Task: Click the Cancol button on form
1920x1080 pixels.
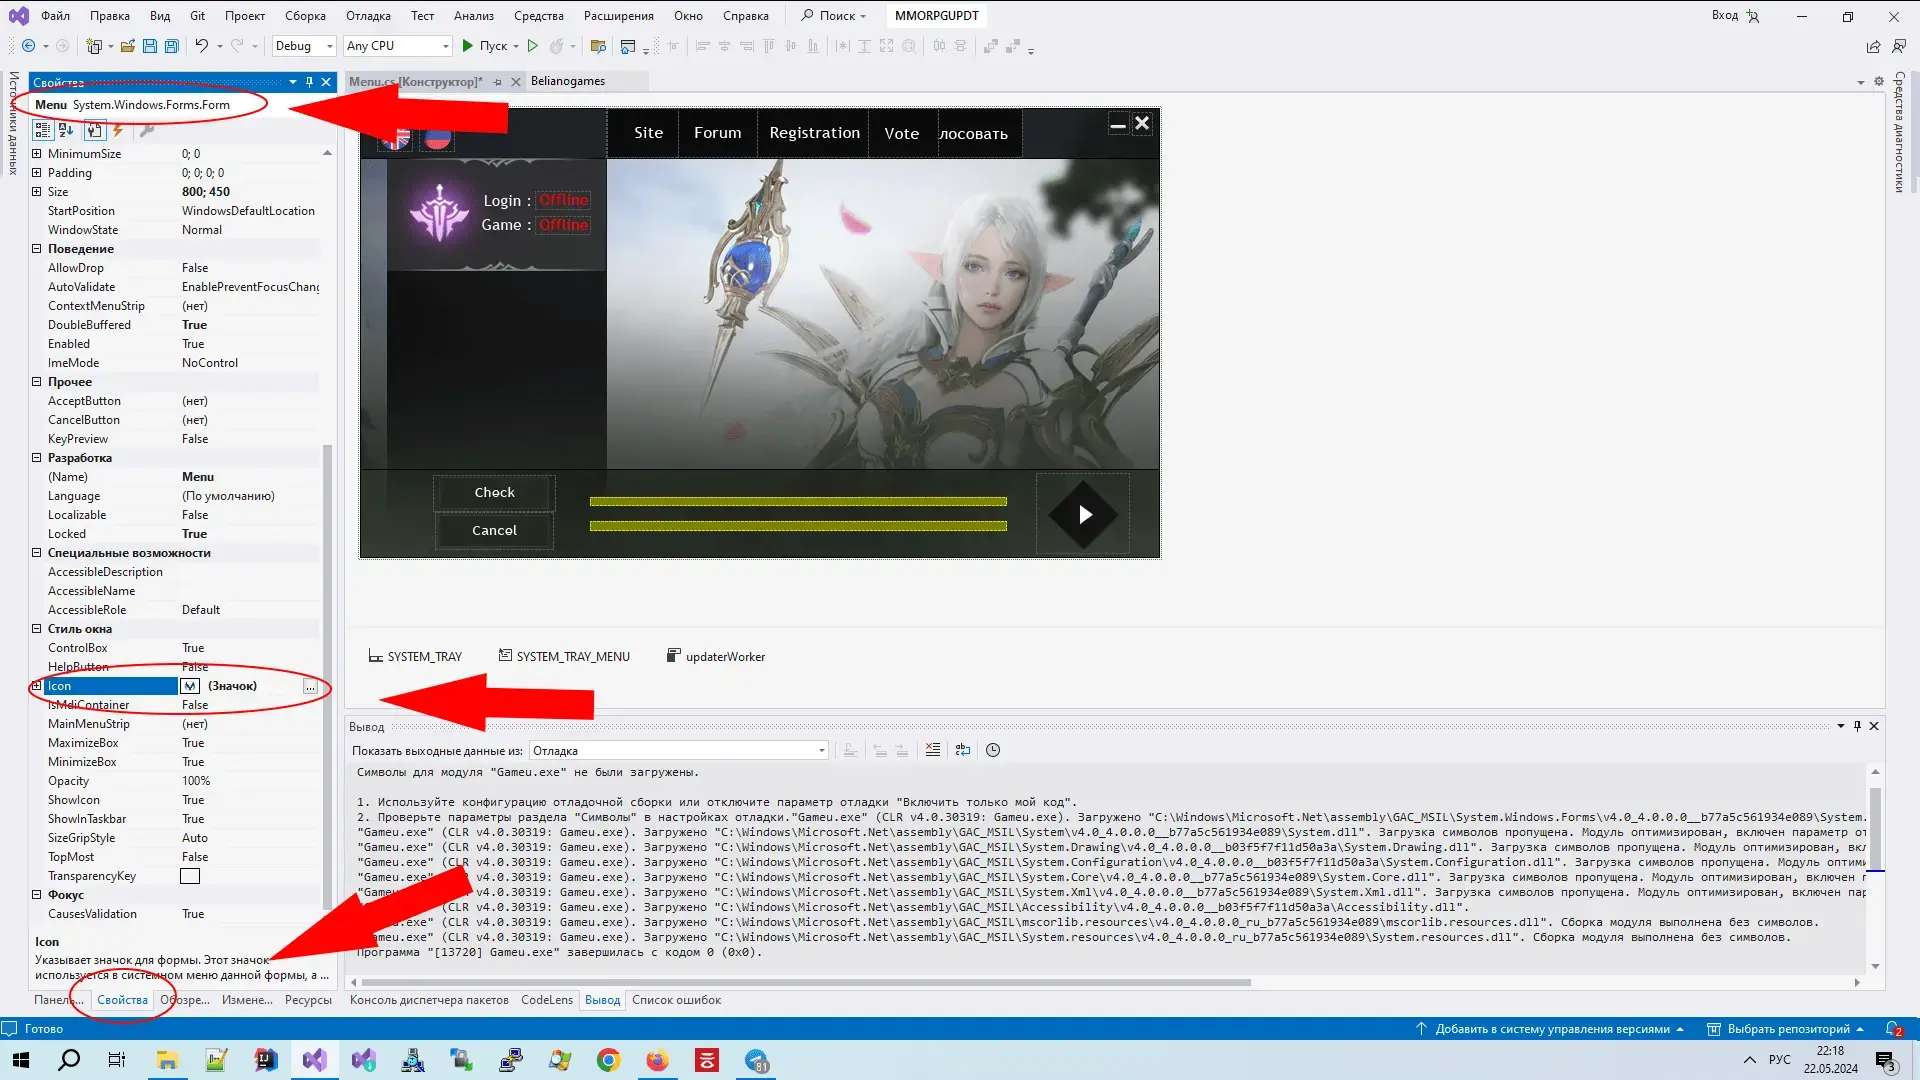Action: click(494, 531)
